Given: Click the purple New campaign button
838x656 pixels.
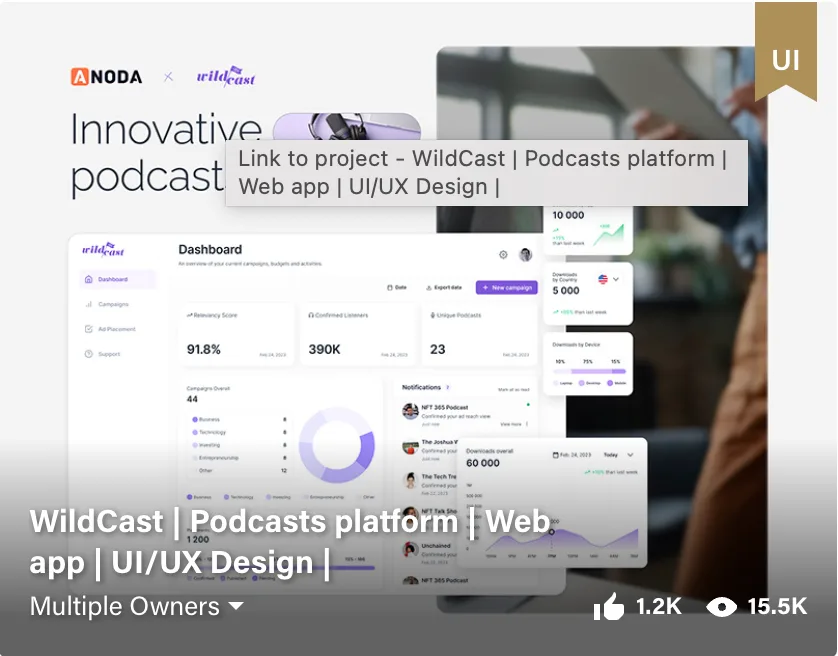Looking at the screenshot, I should [x=507, y=288].
